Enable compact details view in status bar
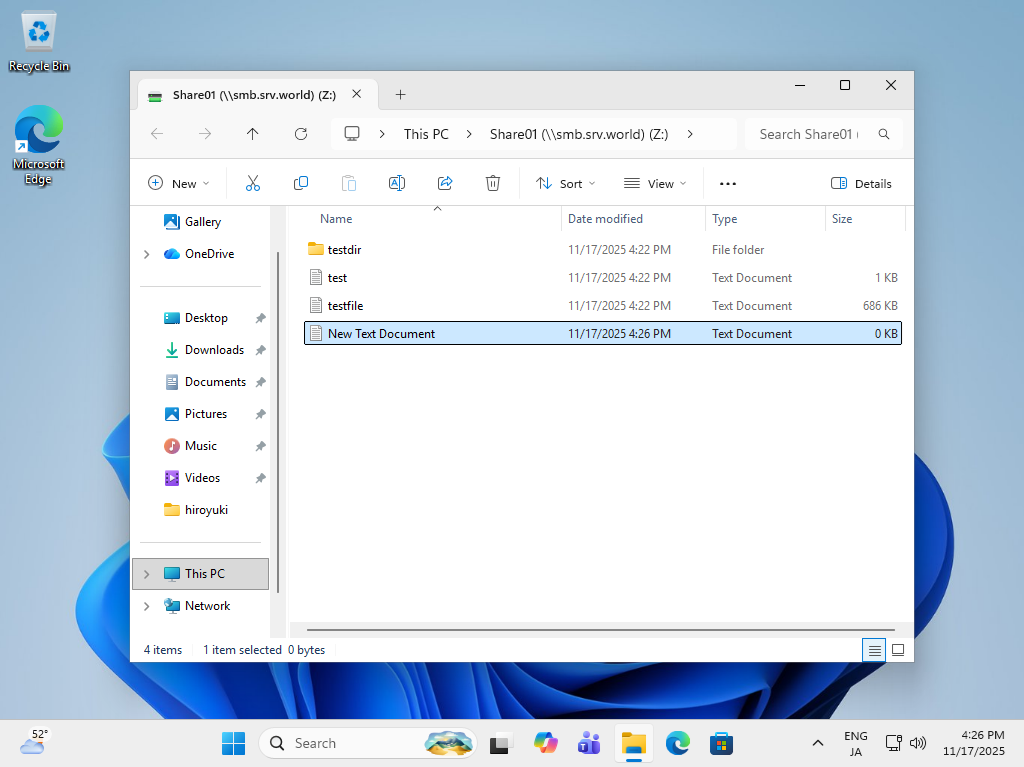This screenshot has height=767, width=1024. (x=873, y=649)
